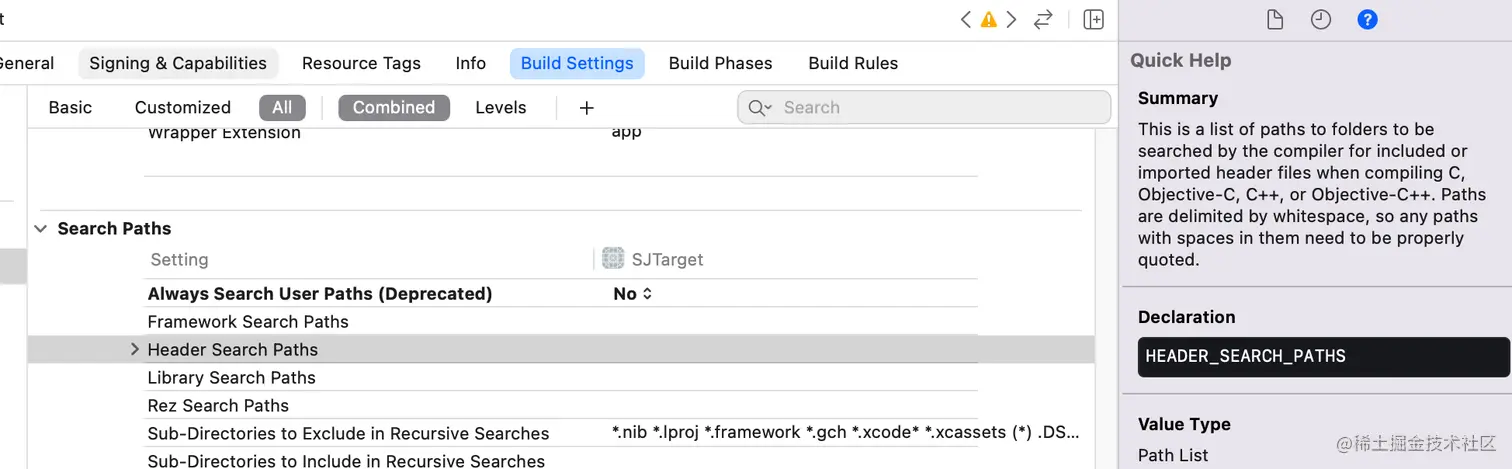Screen dimensions: 1512x469
Task: Open the Signing & Capabilities tab
Action: pyautogui.click(x=178, y=63)
